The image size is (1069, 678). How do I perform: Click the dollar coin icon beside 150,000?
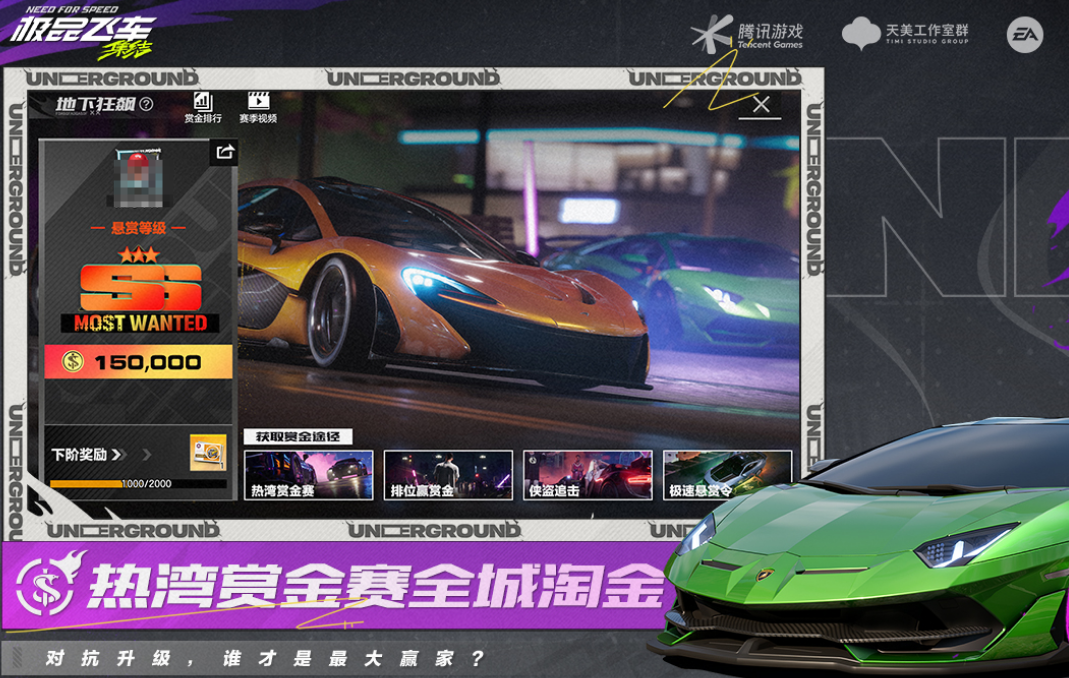point(73,362)
